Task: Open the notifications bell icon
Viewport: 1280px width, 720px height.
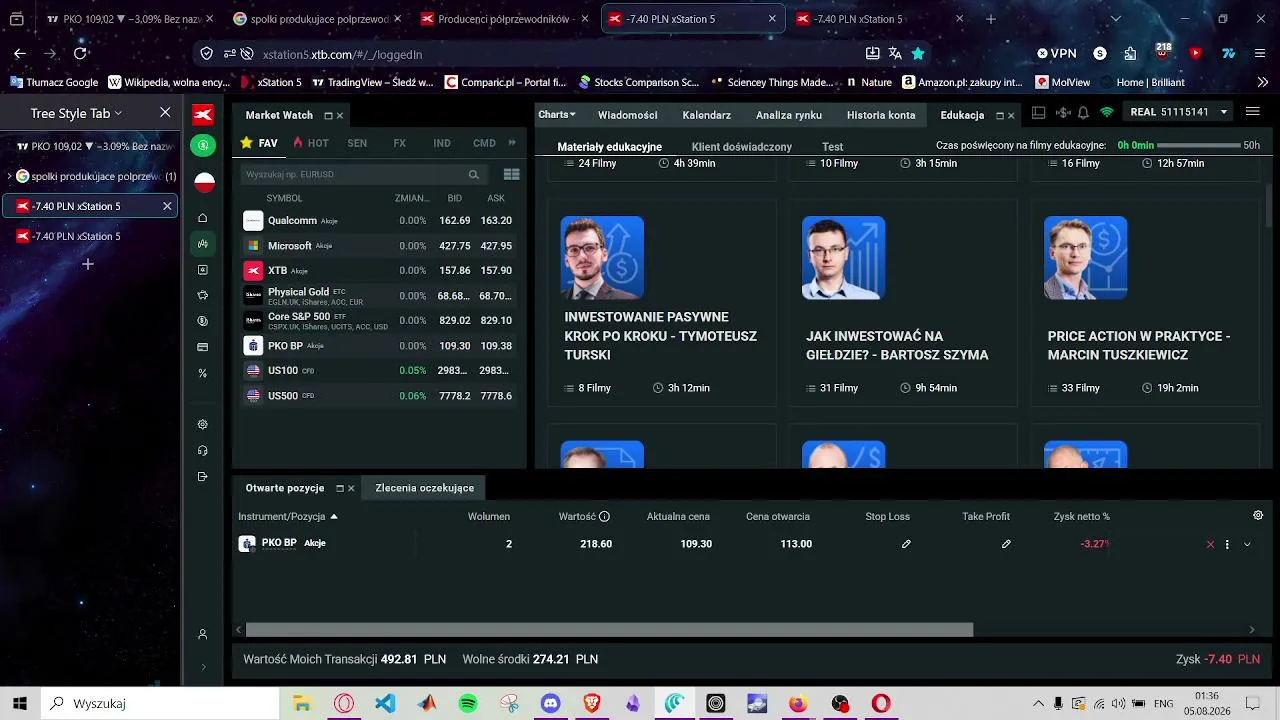Action: 1083,113
